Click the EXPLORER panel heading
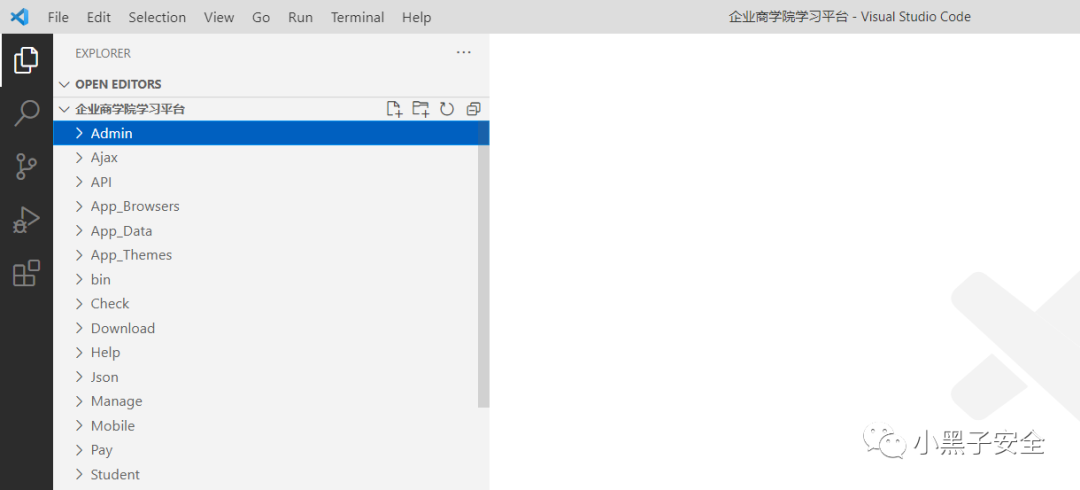 coord(103,53)
